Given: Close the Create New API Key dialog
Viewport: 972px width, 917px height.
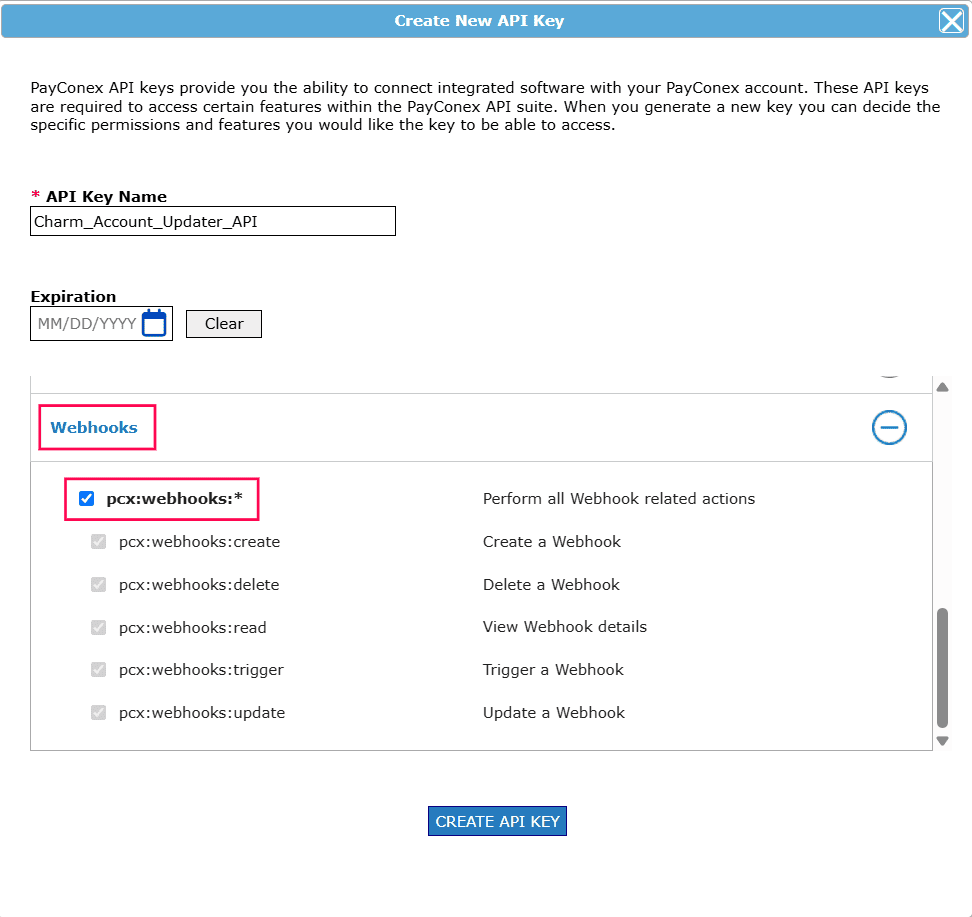Looking at the screenshot, I should coord(951,20).
